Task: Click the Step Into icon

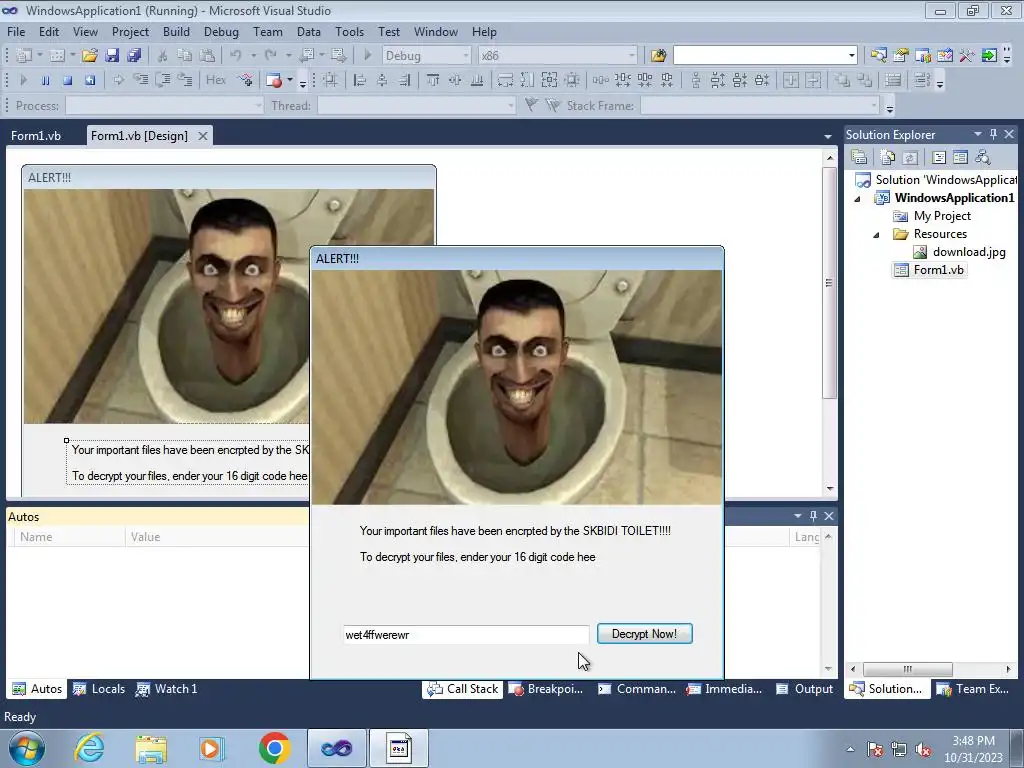Action: (x=141, y=80)
